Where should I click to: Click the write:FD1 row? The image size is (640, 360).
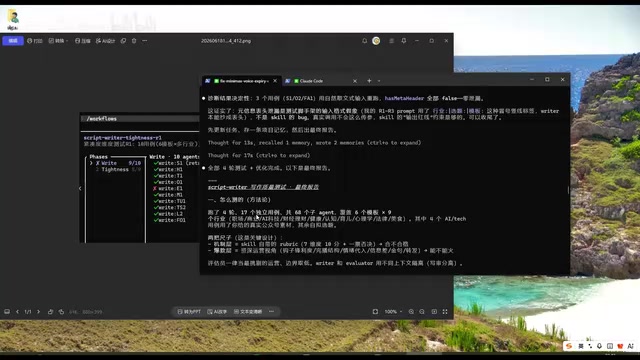(170, 220)
